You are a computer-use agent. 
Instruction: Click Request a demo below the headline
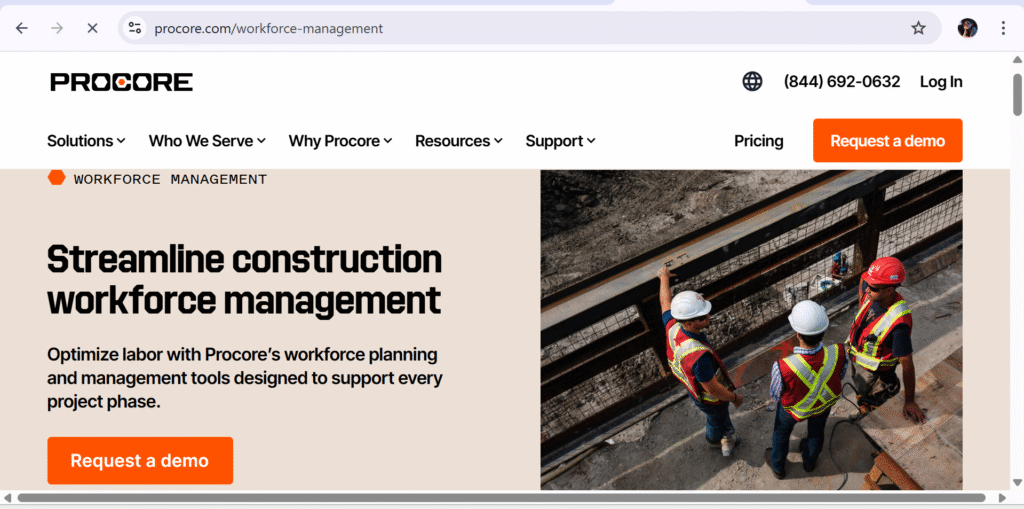click(x=140, y=461)
